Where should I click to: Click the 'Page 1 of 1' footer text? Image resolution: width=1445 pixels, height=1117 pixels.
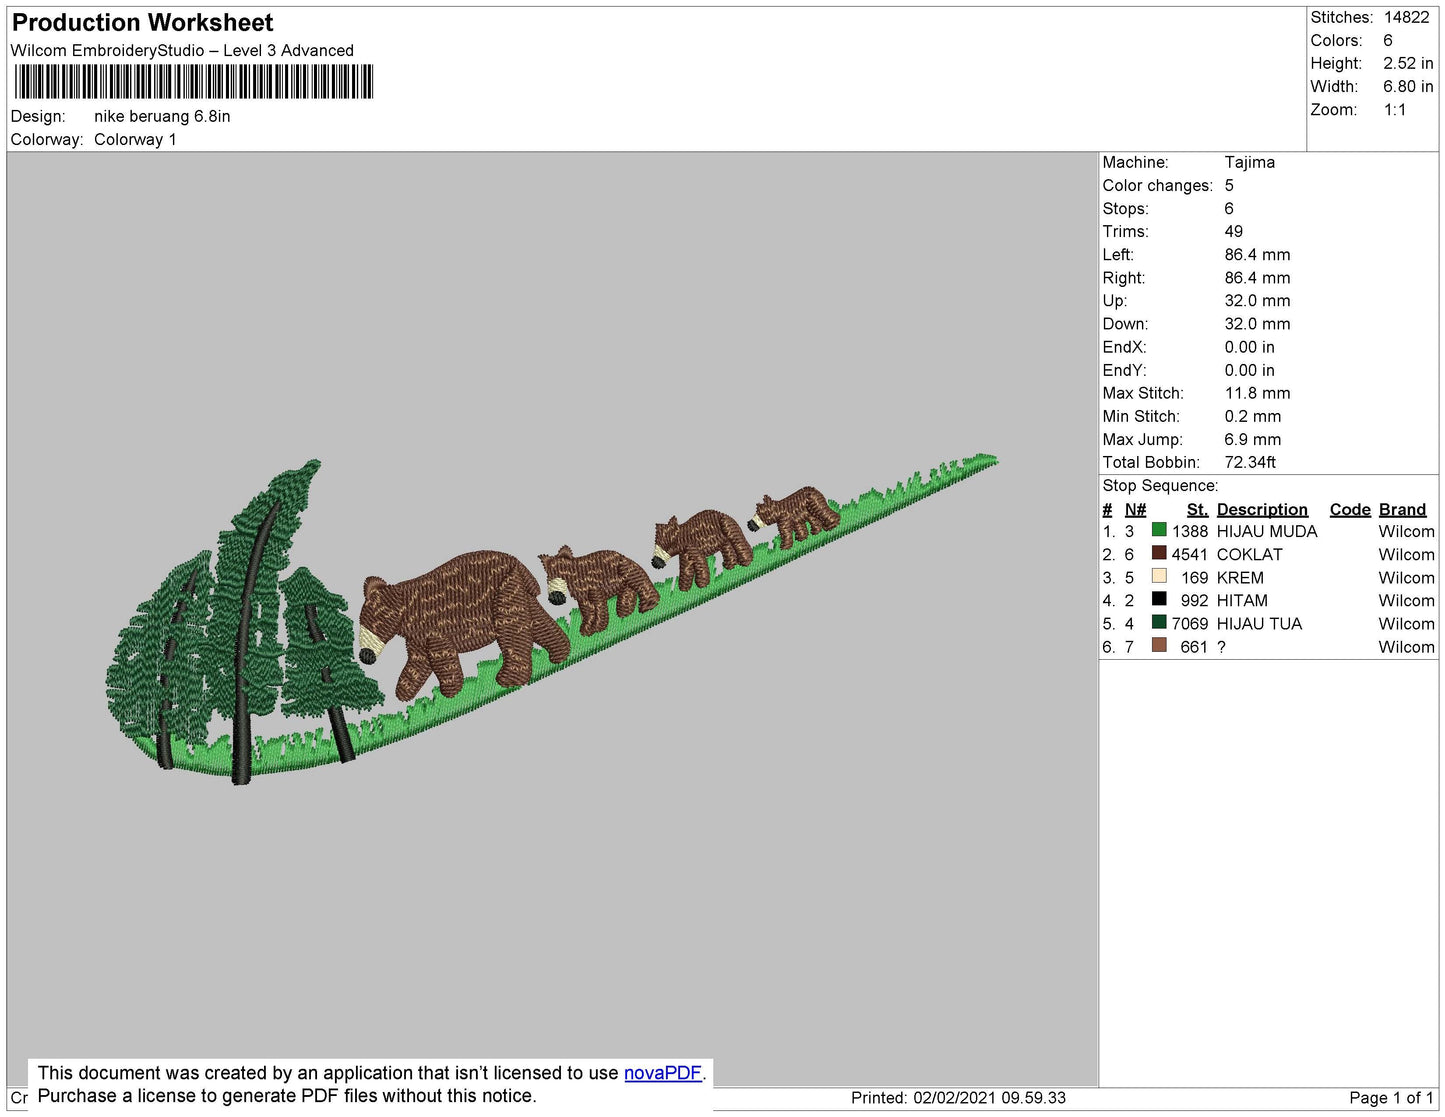point(1391,1097)
